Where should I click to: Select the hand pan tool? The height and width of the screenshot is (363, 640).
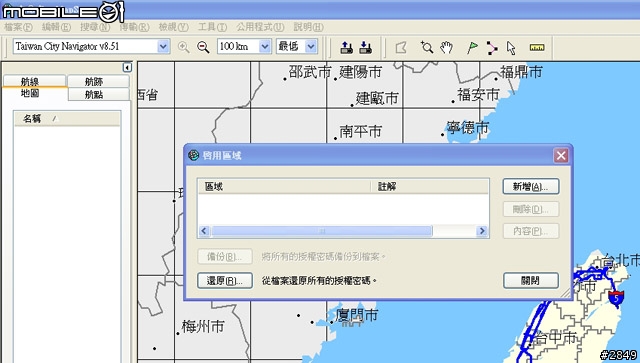click(447, 47)
